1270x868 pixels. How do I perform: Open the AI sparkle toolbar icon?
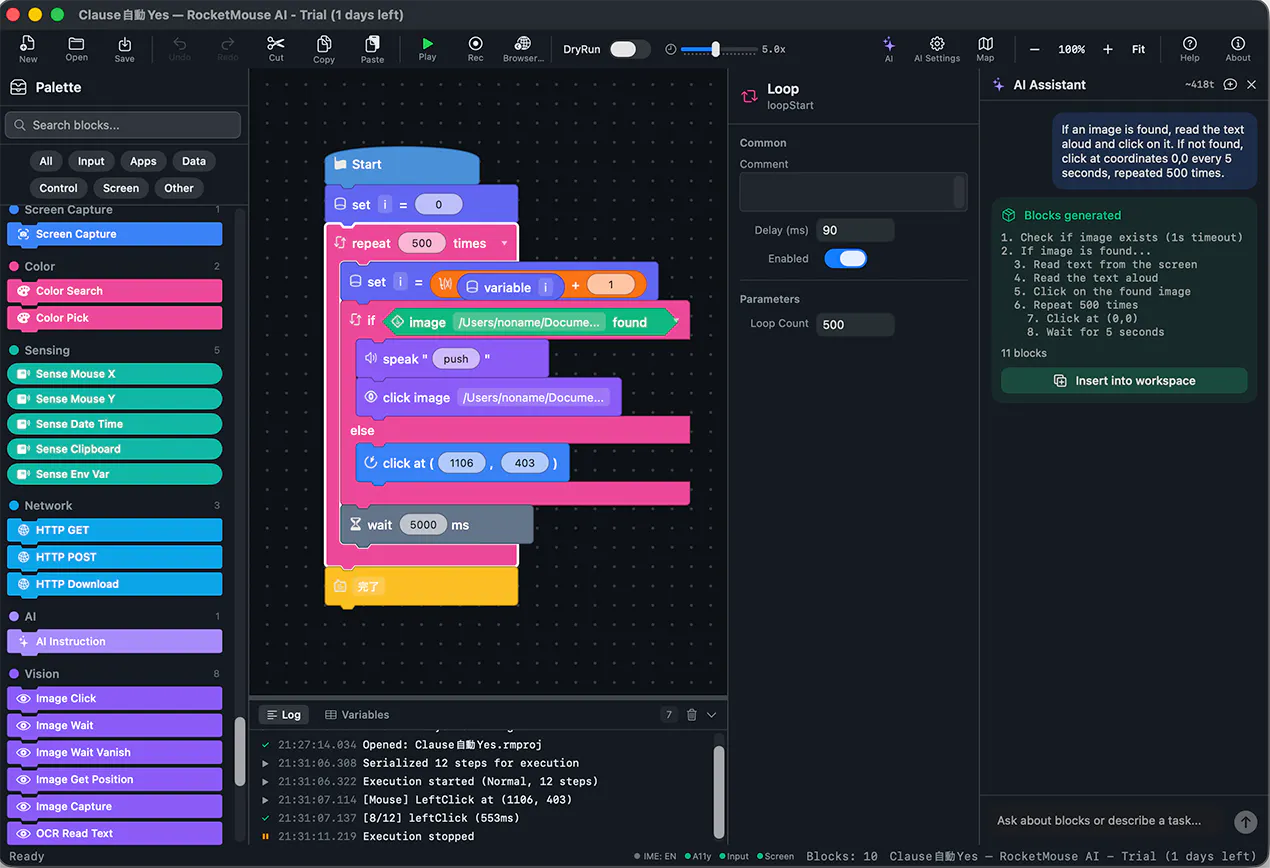[x=889, y=48]
